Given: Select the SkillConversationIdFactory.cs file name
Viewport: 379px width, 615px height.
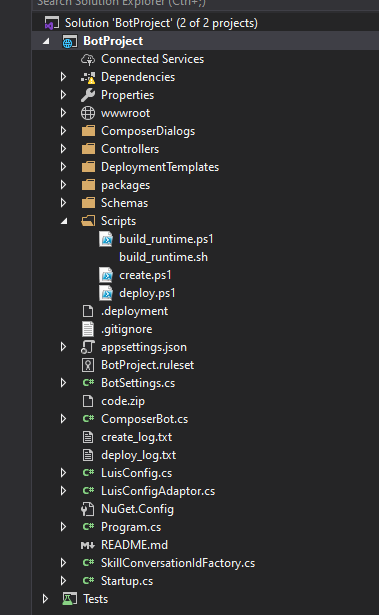Looking at the screenshot, I should pyautogui.click(x=178, y=563).
